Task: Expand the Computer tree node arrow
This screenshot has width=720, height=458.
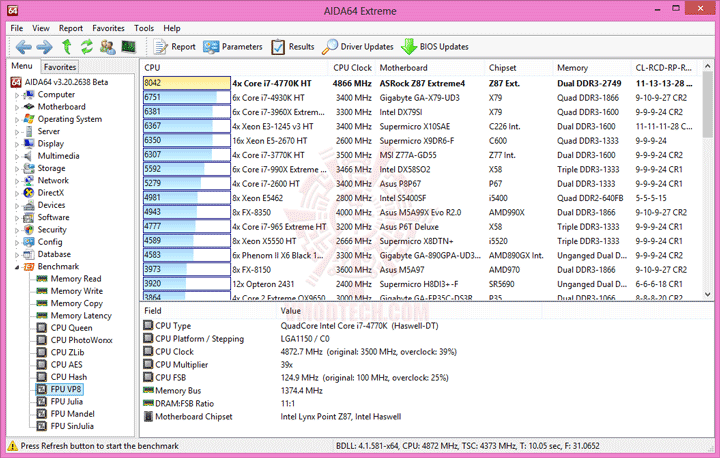Action: click(17, 95)
